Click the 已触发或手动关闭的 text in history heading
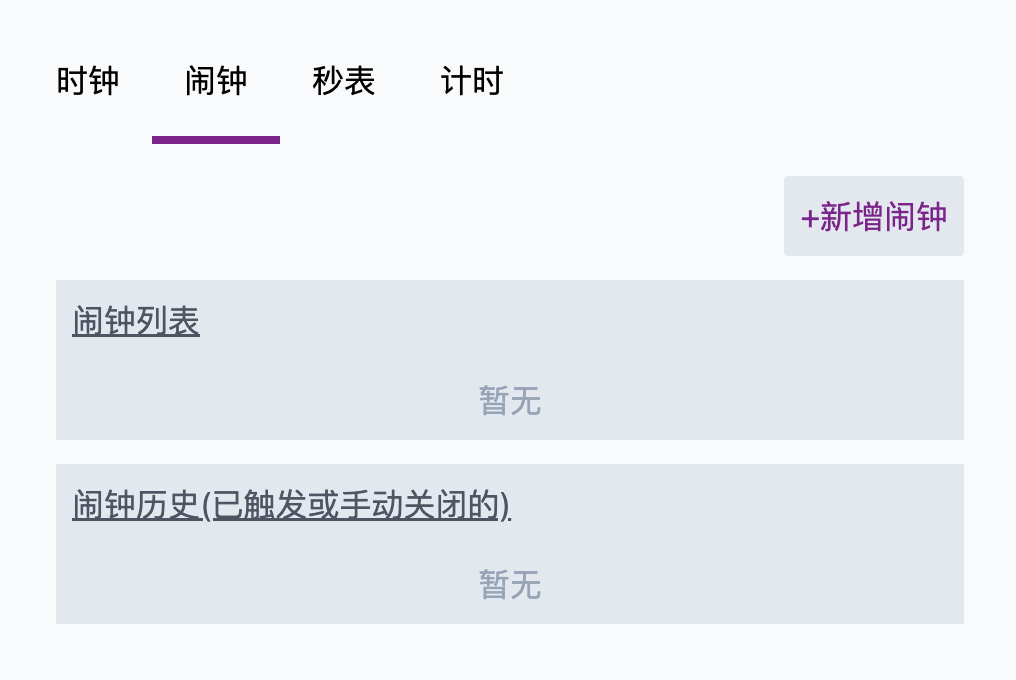Screen dimensions: 1016x680 355,505
